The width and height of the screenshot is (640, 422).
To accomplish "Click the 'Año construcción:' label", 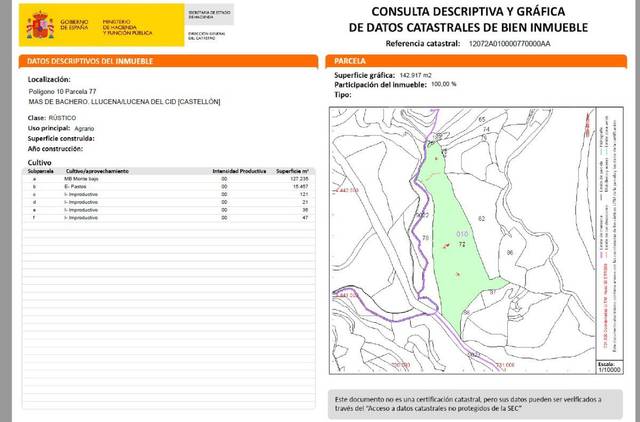I will point(55,149).
